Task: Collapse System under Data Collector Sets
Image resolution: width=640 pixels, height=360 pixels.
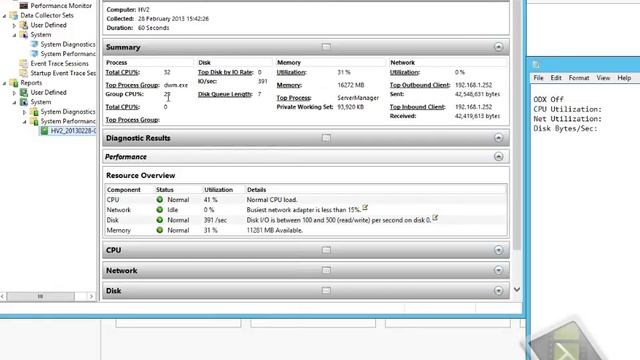Action: 15,35
